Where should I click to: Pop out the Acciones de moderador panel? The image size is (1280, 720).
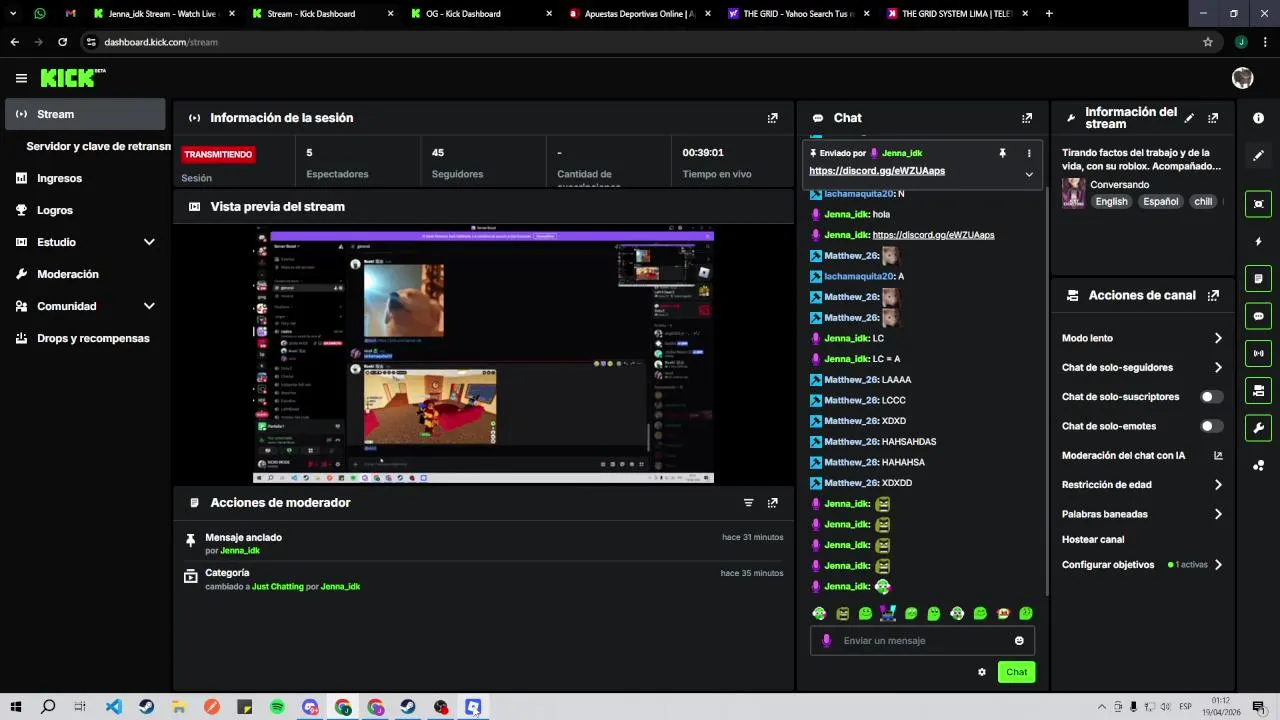pyautogui.click(x=772, y=503)
